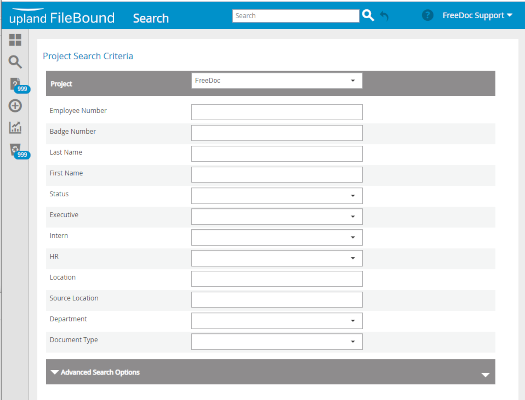Open the Status dropdown
525x400 pixels.
coord(277,195)
